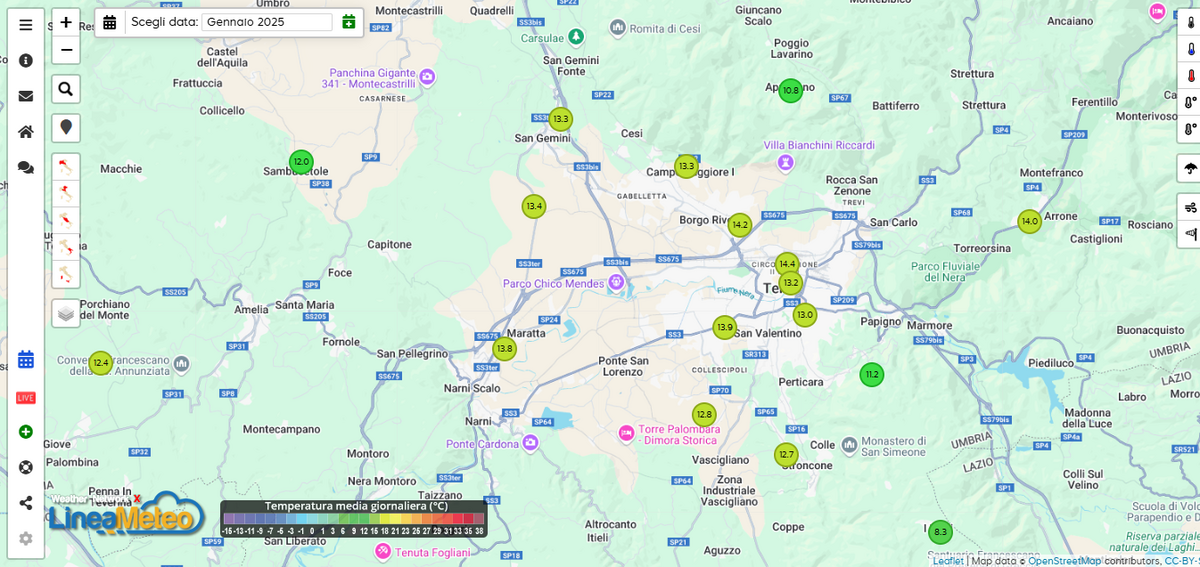This screenshot has height=567, width=1200.
Task: Choose the blue minimum temperature thermometer
Action: (x=1190, y=49)
